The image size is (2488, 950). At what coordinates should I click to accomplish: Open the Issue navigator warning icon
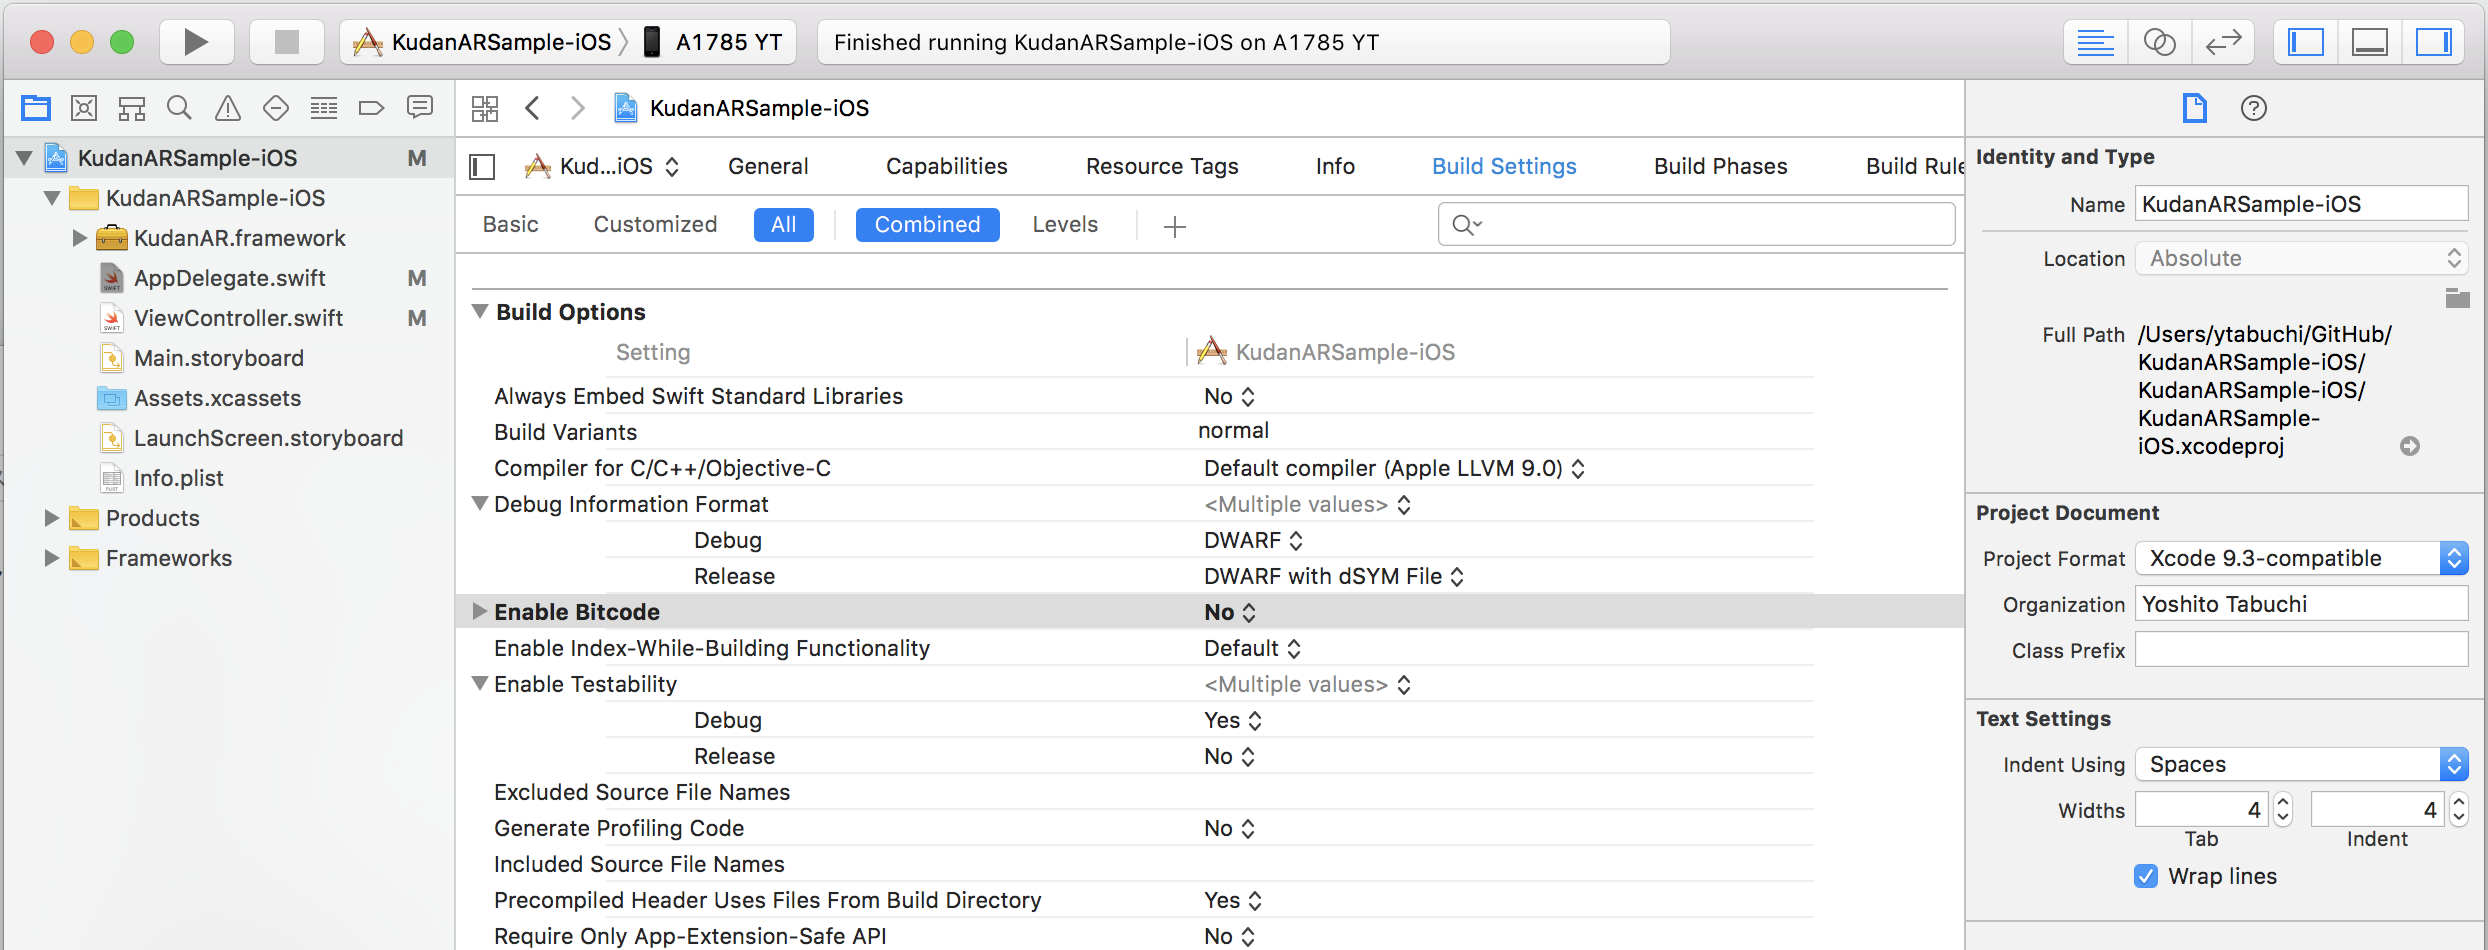[x=228, y=108]
